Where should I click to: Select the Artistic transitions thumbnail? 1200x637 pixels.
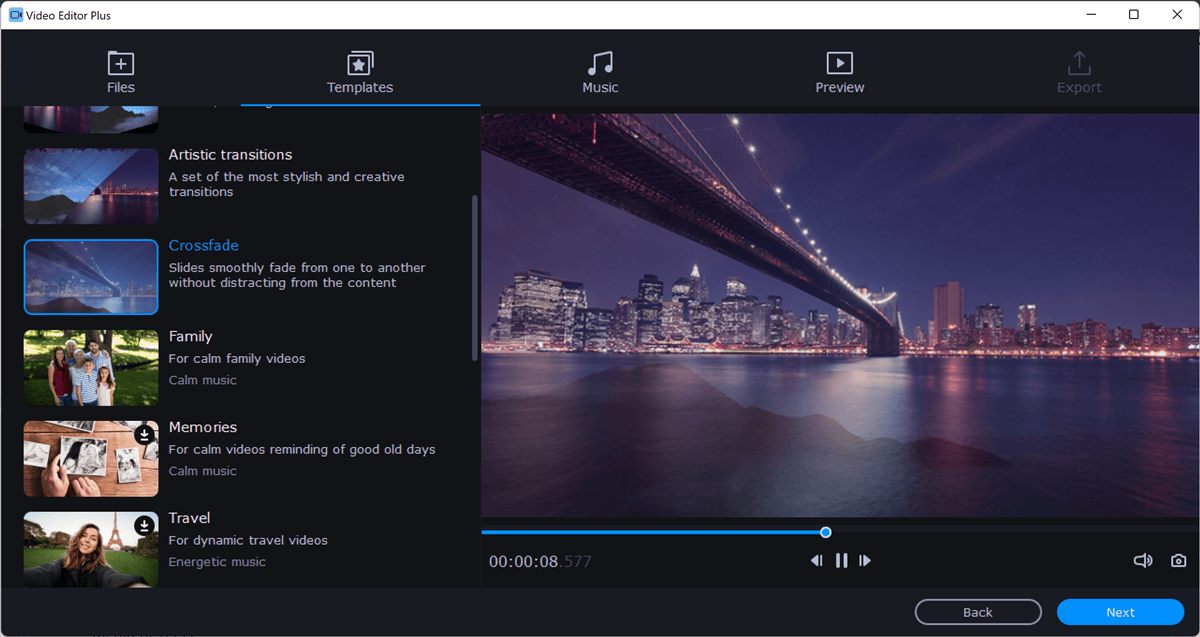click(91, 186)
